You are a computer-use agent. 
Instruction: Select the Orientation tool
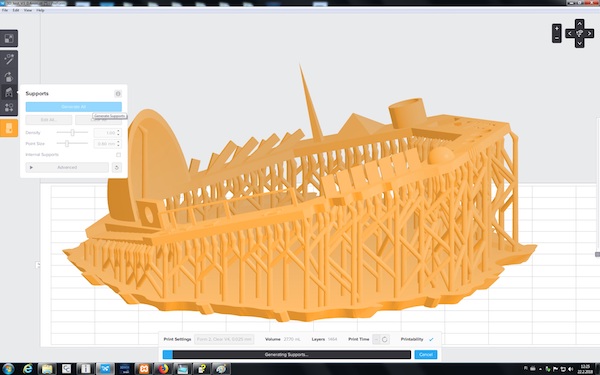[x=9, y=76]
